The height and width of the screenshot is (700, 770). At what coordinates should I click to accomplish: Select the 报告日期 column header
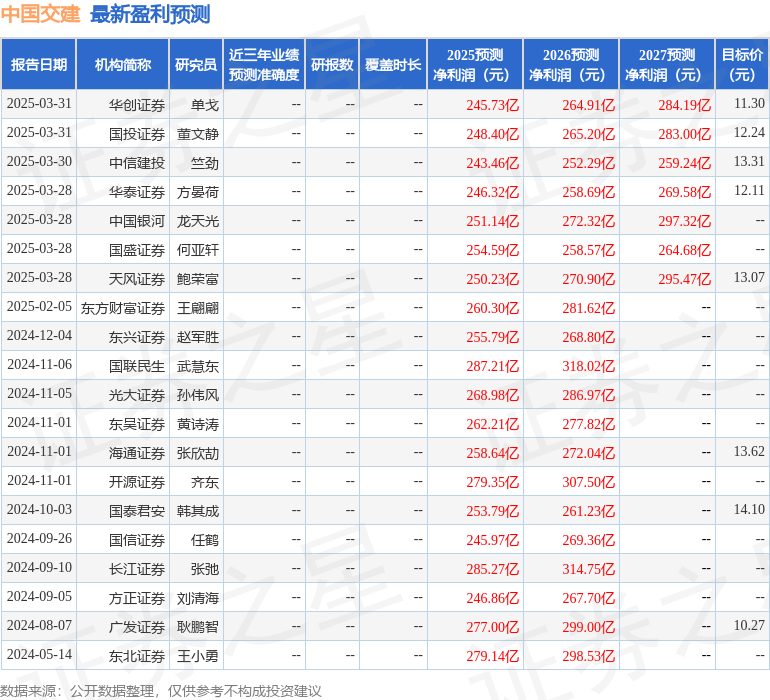(x=38, y=64)
